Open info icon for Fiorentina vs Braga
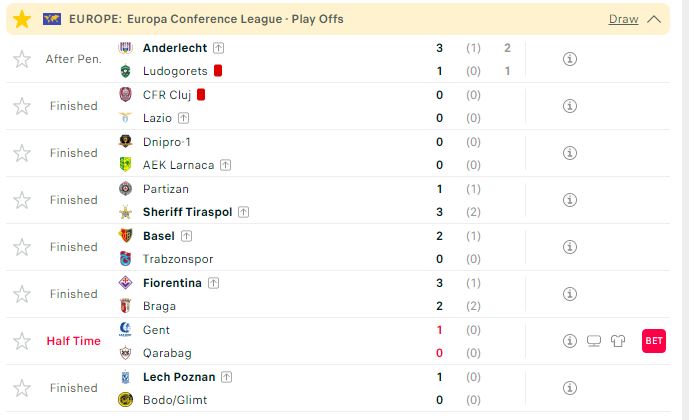The height and width of the screenshot is (420, 689). (x=569, y=294)
